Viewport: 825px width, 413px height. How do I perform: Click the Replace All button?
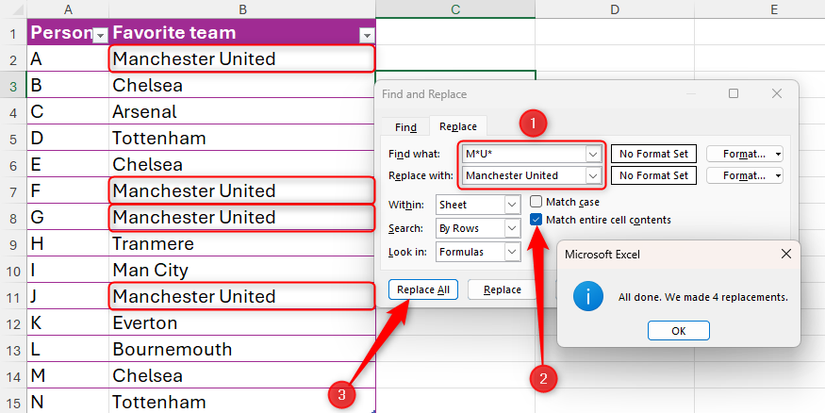(423, 290)
